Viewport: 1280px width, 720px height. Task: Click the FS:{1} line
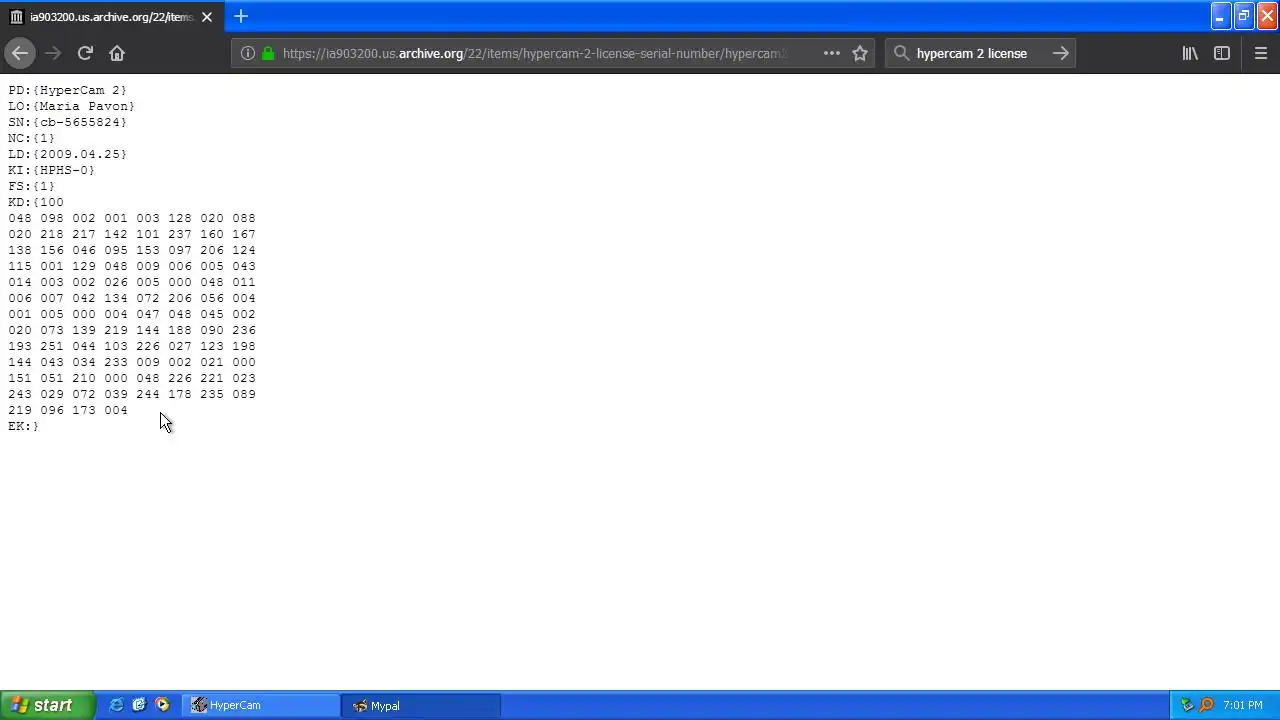pos(32,186)
